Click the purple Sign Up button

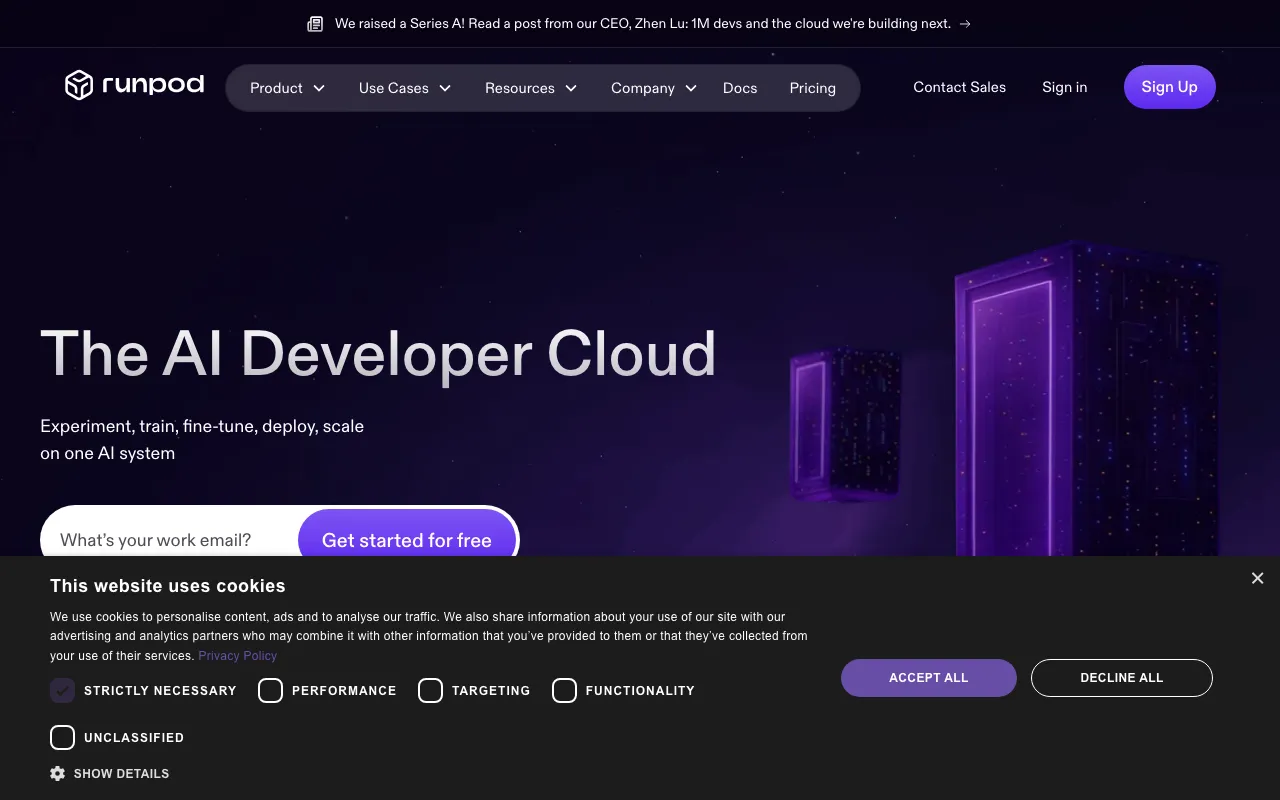click(x=1169, y=87)
